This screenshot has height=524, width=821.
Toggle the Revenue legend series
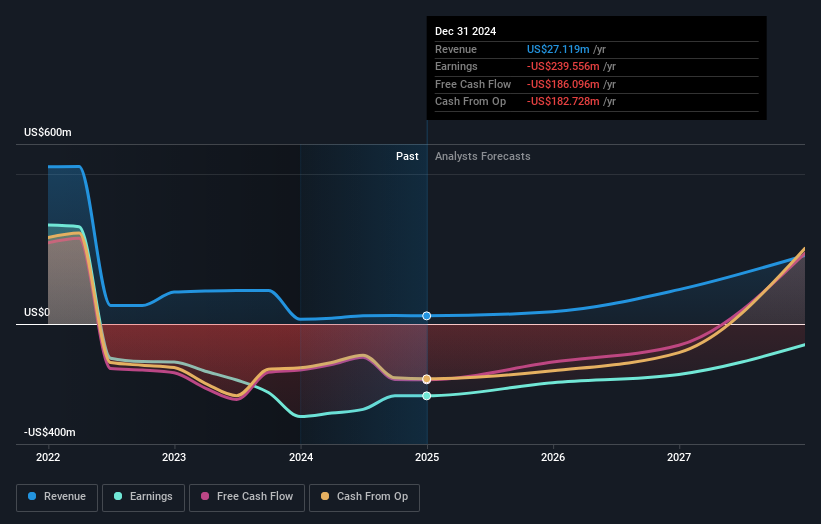(x=57, y=497)
